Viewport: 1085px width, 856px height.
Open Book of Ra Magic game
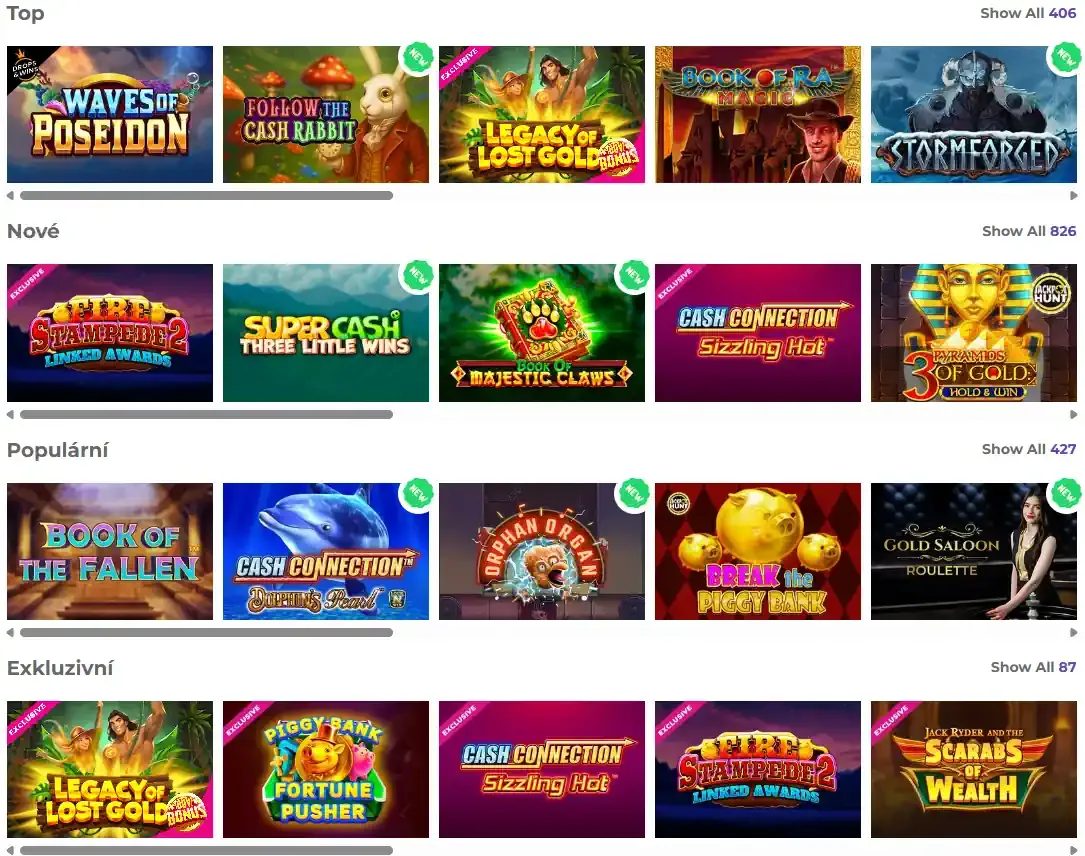coord(758,114)
